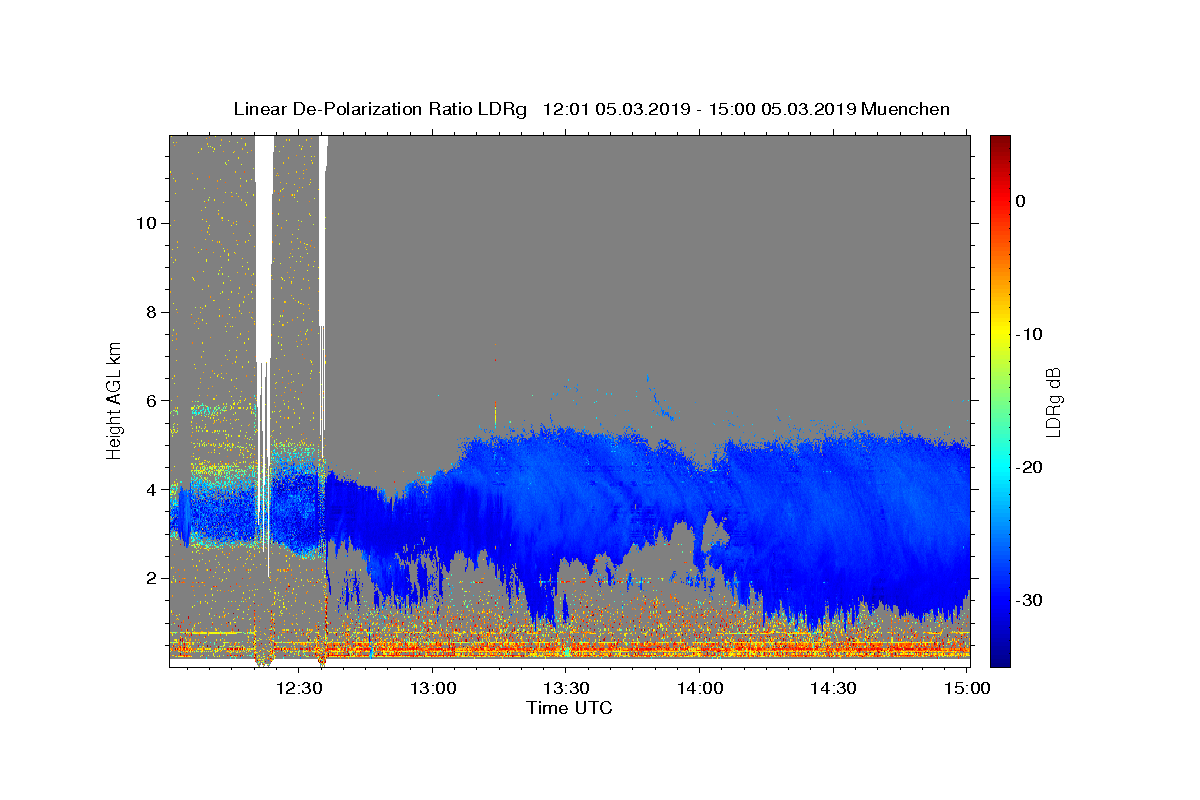Click the 'Height AGL km' axis label
Screen dimensions: 1200x800
click(115, 401)
